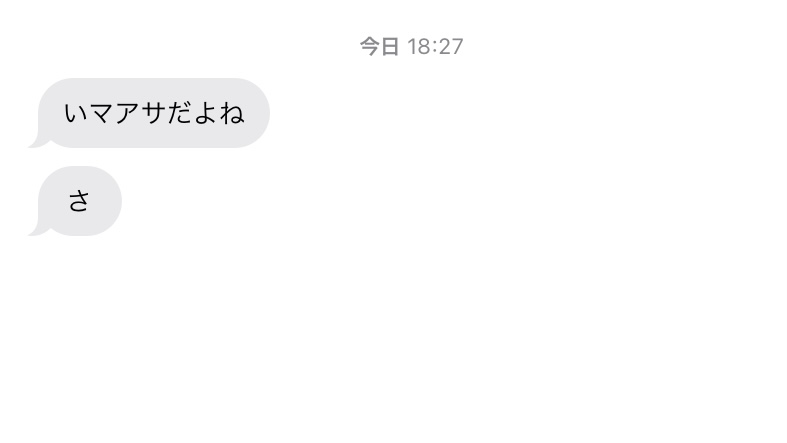Viewport: 787px width, 443px height.
Task: Click the minute digits 27 in the timestamp
Action: click(x=451, y=47)
